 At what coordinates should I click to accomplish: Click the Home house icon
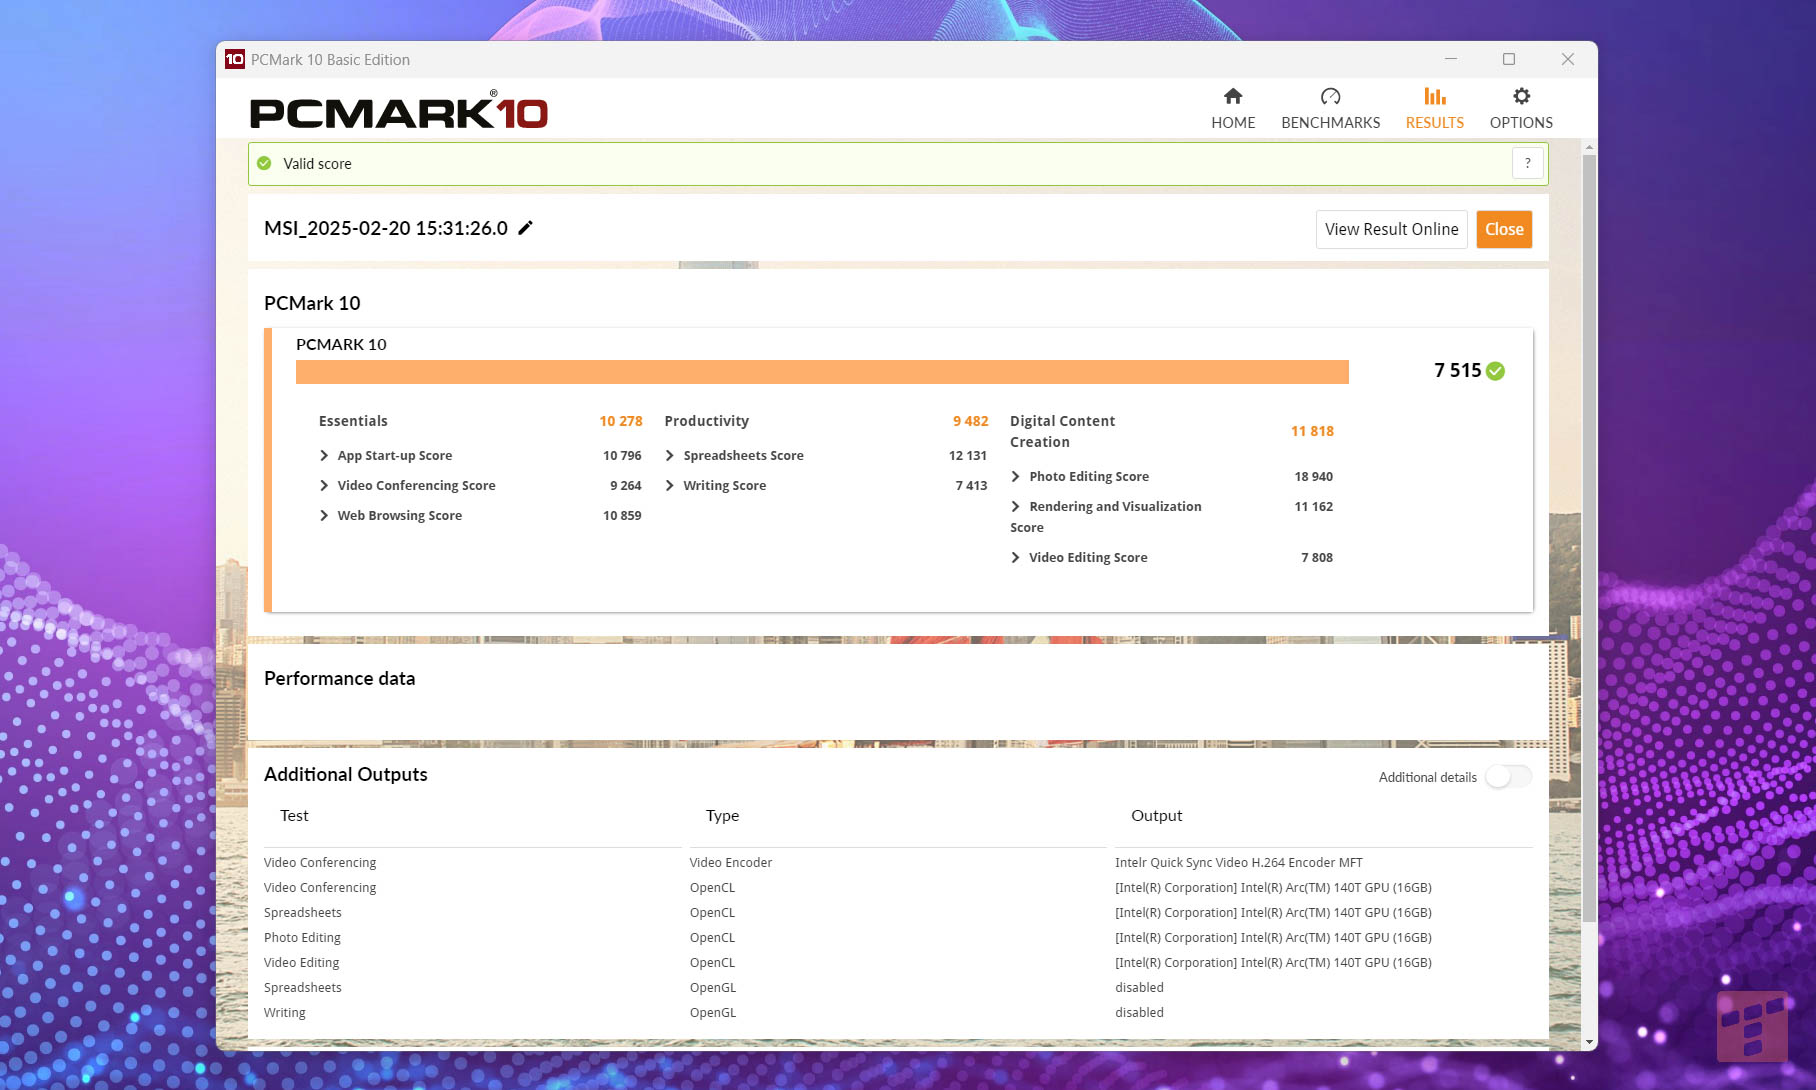[1233, 96]
